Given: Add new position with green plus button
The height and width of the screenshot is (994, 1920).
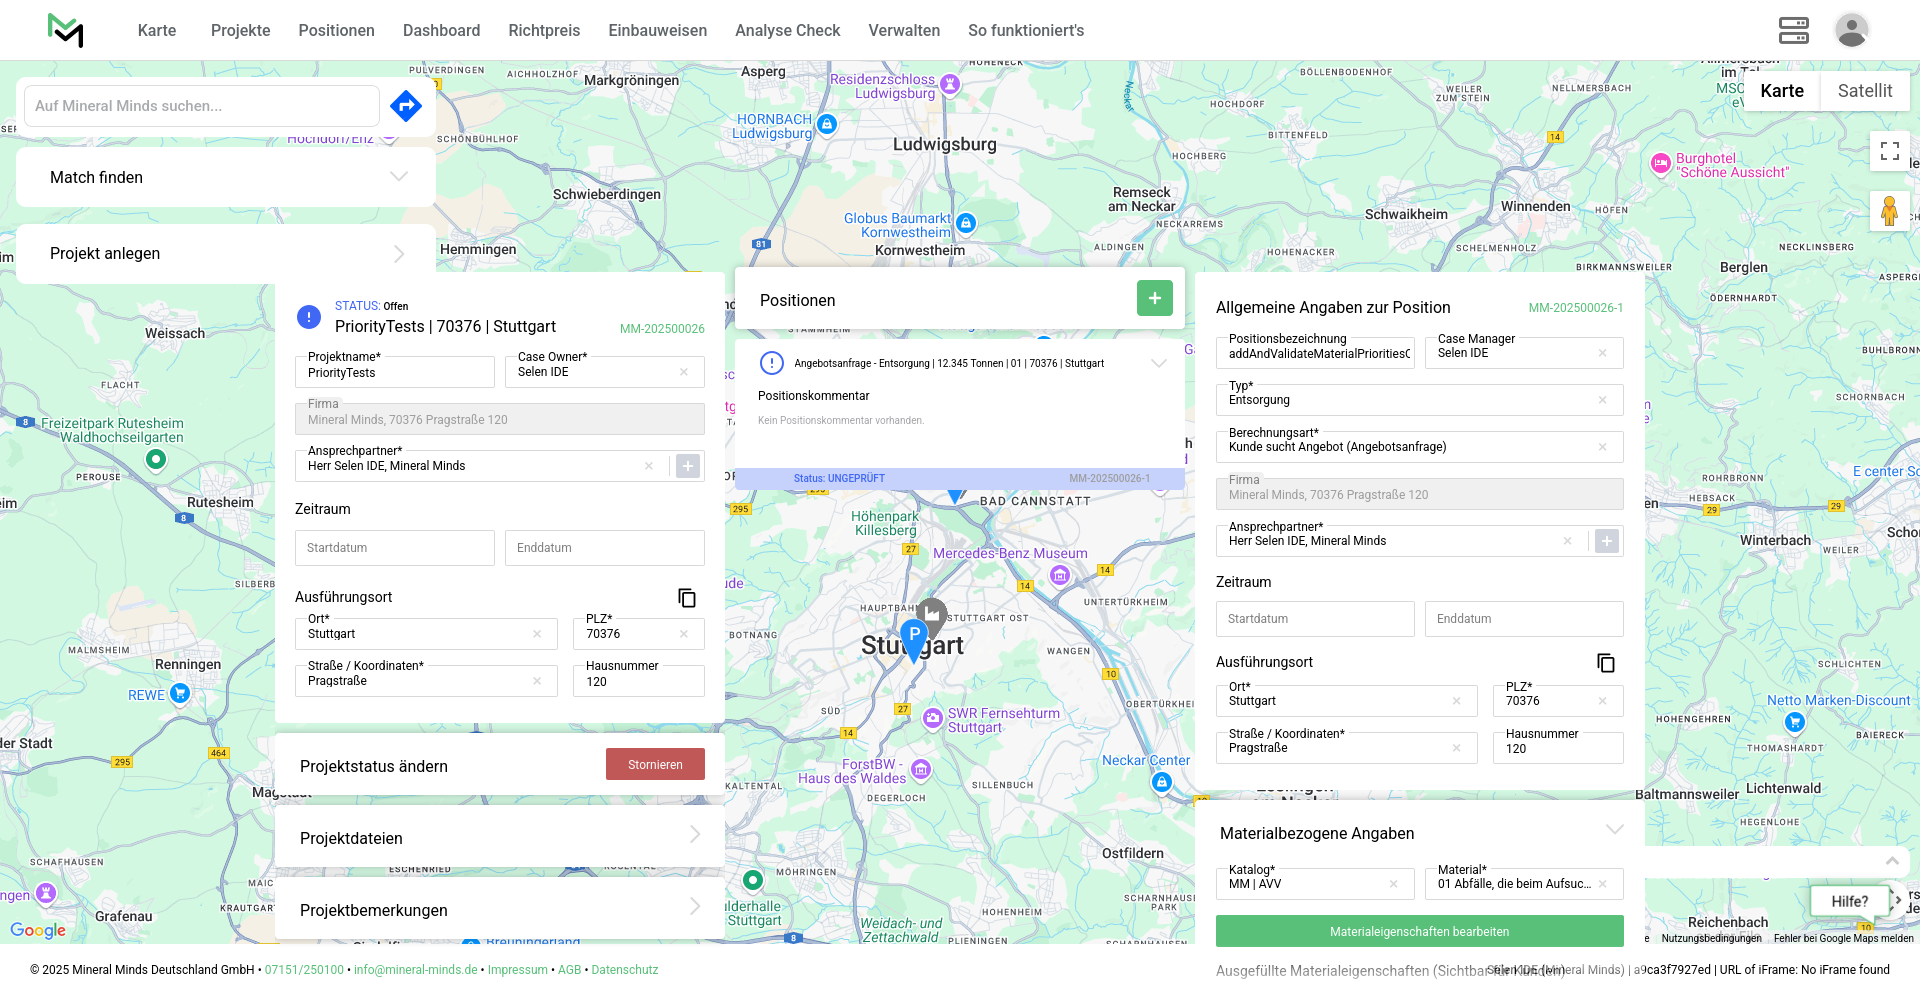Looking at the screenshot, I should coord(1154,298).
